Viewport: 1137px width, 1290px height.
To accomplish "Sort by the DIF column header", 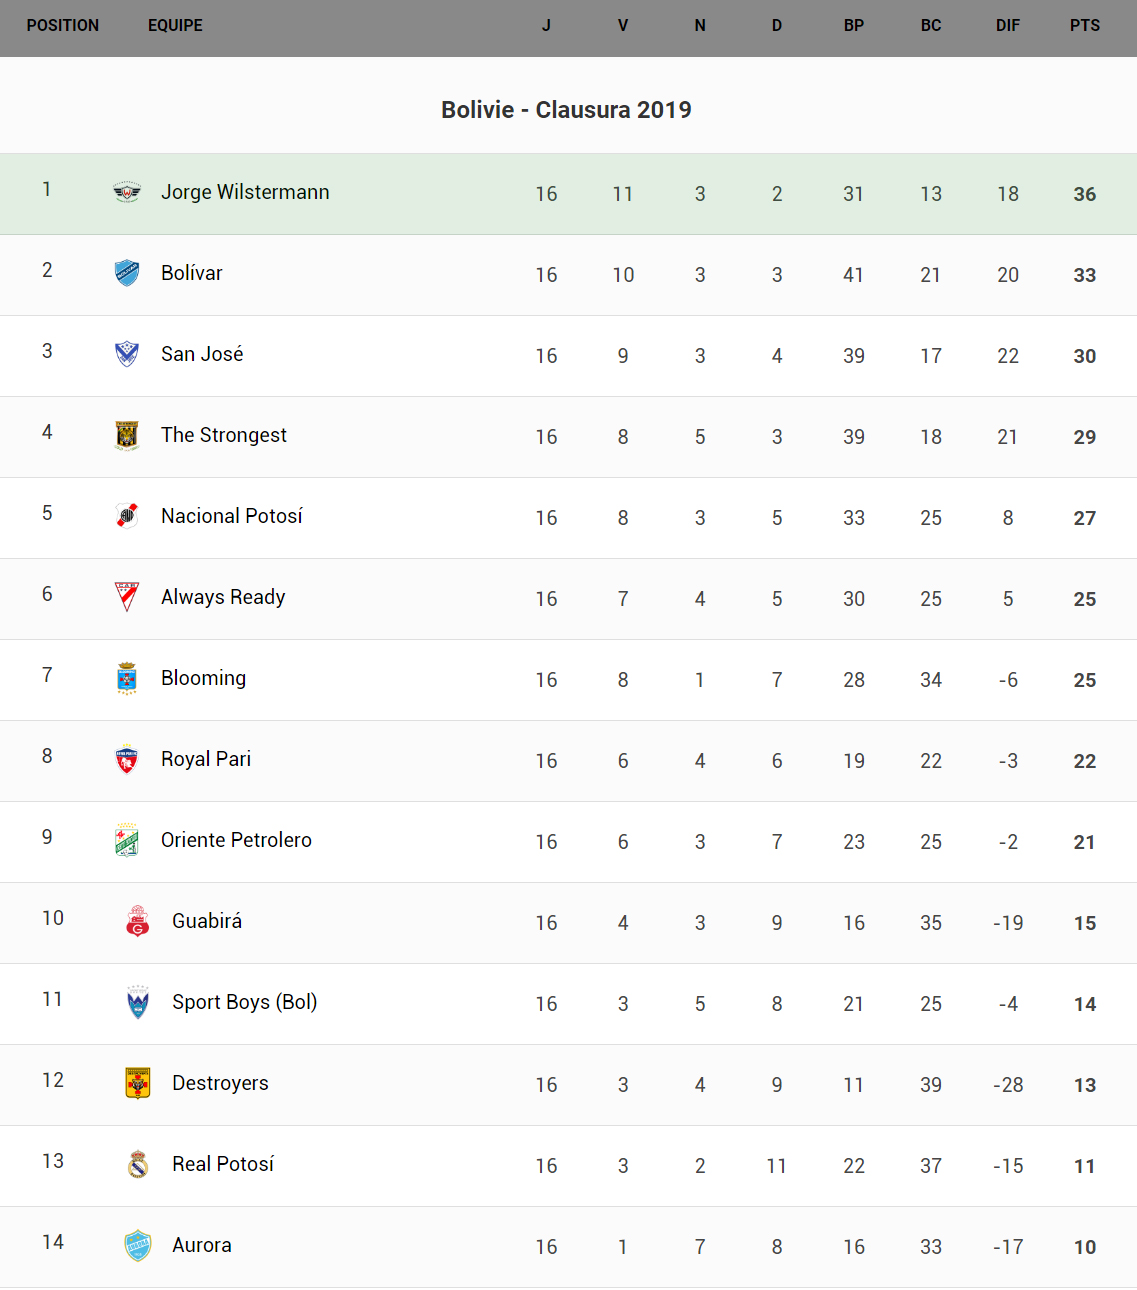I will [1007, 26].
